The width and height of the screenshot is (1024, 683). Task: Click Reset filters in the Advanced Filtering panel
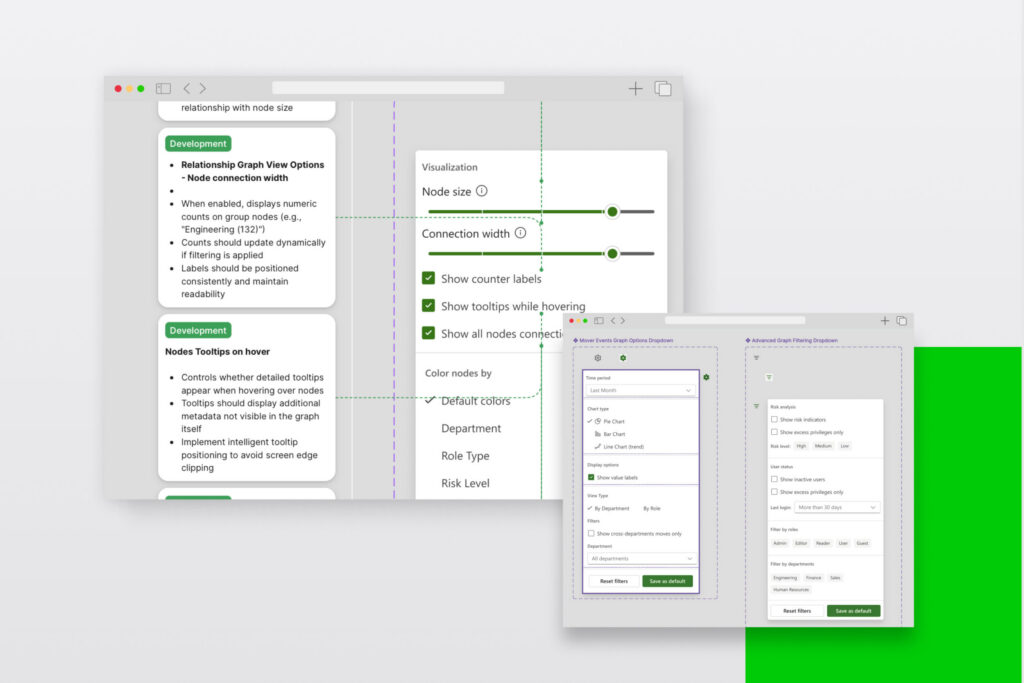coord(797,611)
